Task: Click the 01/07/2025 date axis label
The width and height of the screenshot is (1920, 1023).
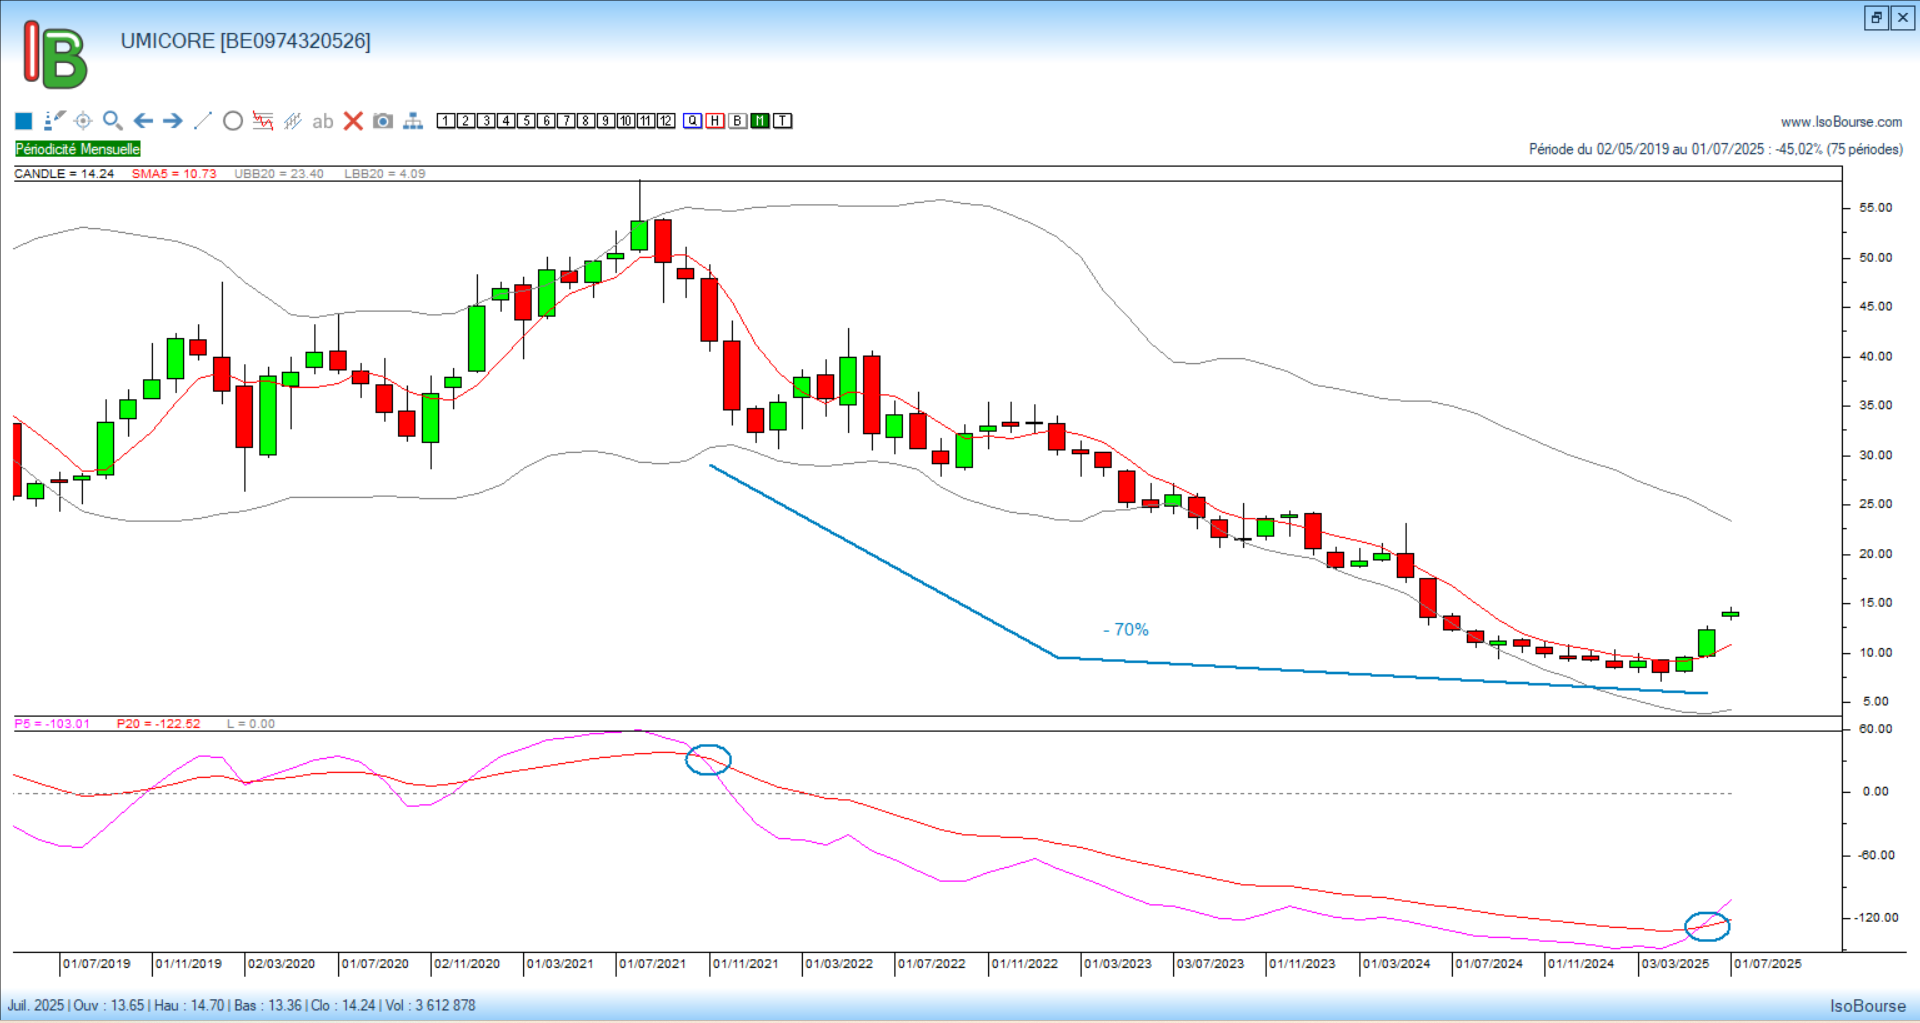Action: [x=1768, y=964]
